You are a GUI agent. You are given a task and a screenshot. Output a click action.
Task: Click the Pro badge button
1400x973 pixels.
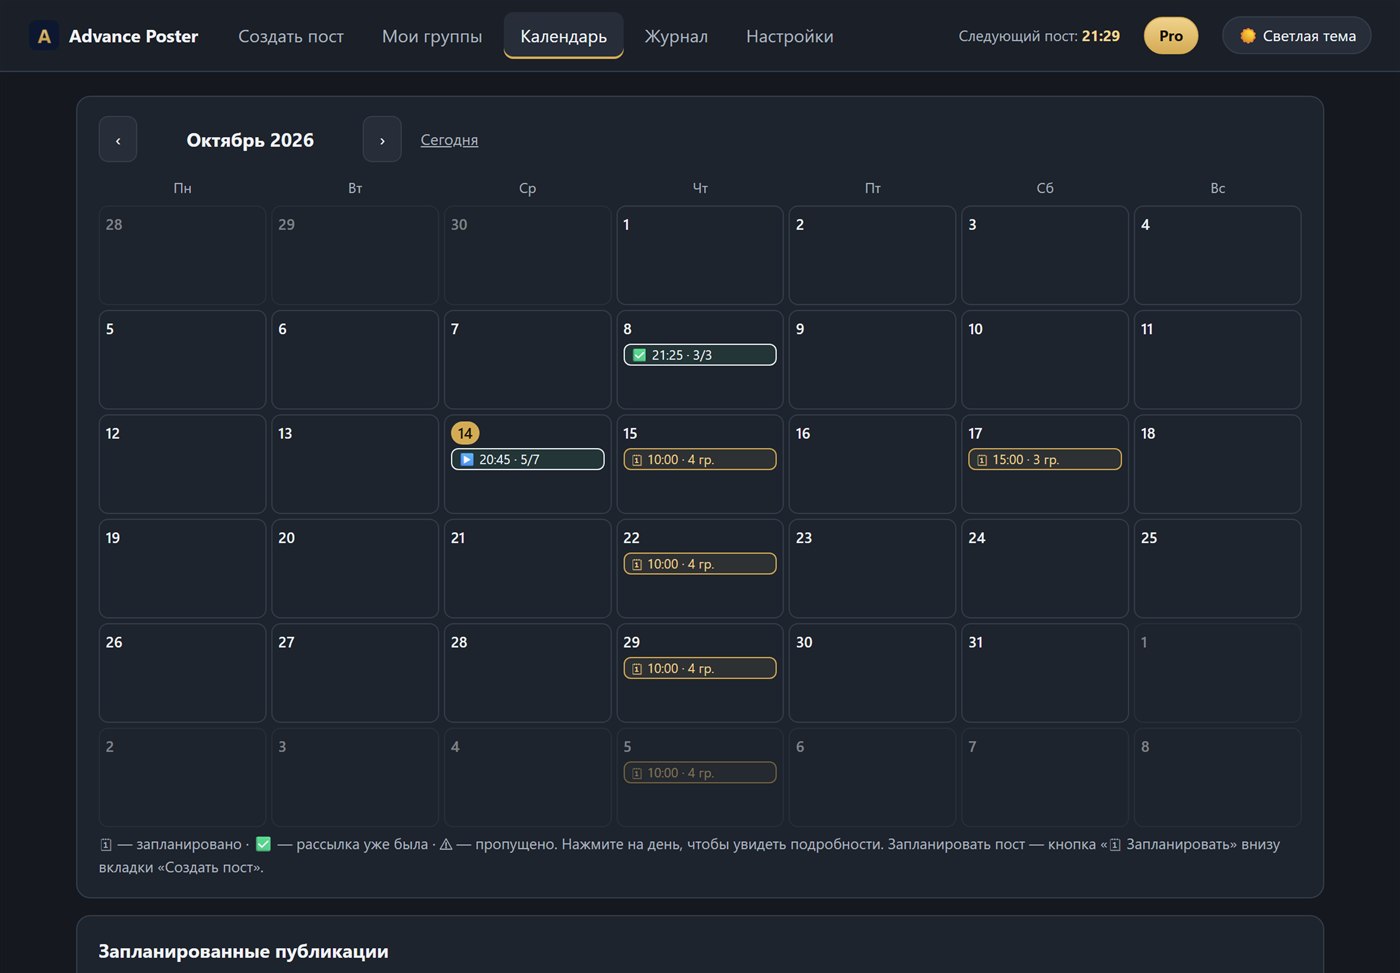click(1171, 36)
